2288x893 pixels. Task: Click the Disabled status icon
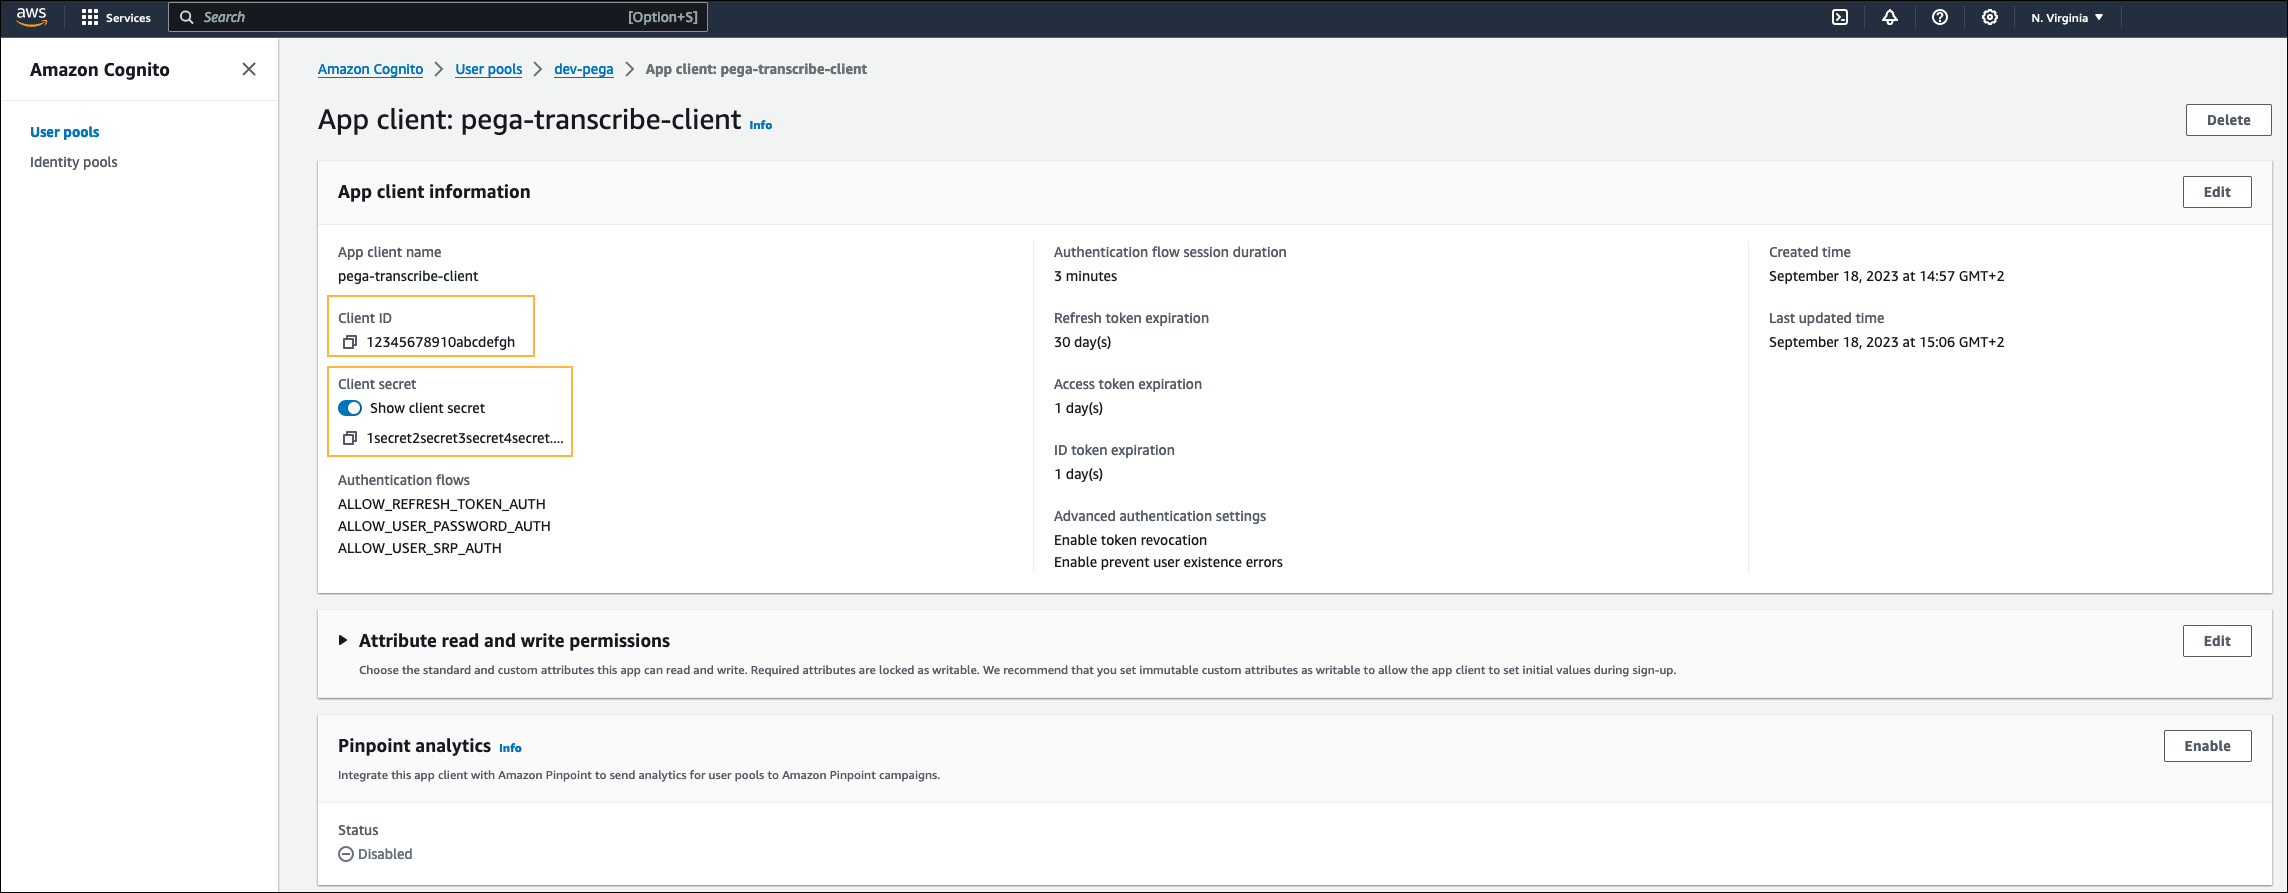click(x=346, y=854)
